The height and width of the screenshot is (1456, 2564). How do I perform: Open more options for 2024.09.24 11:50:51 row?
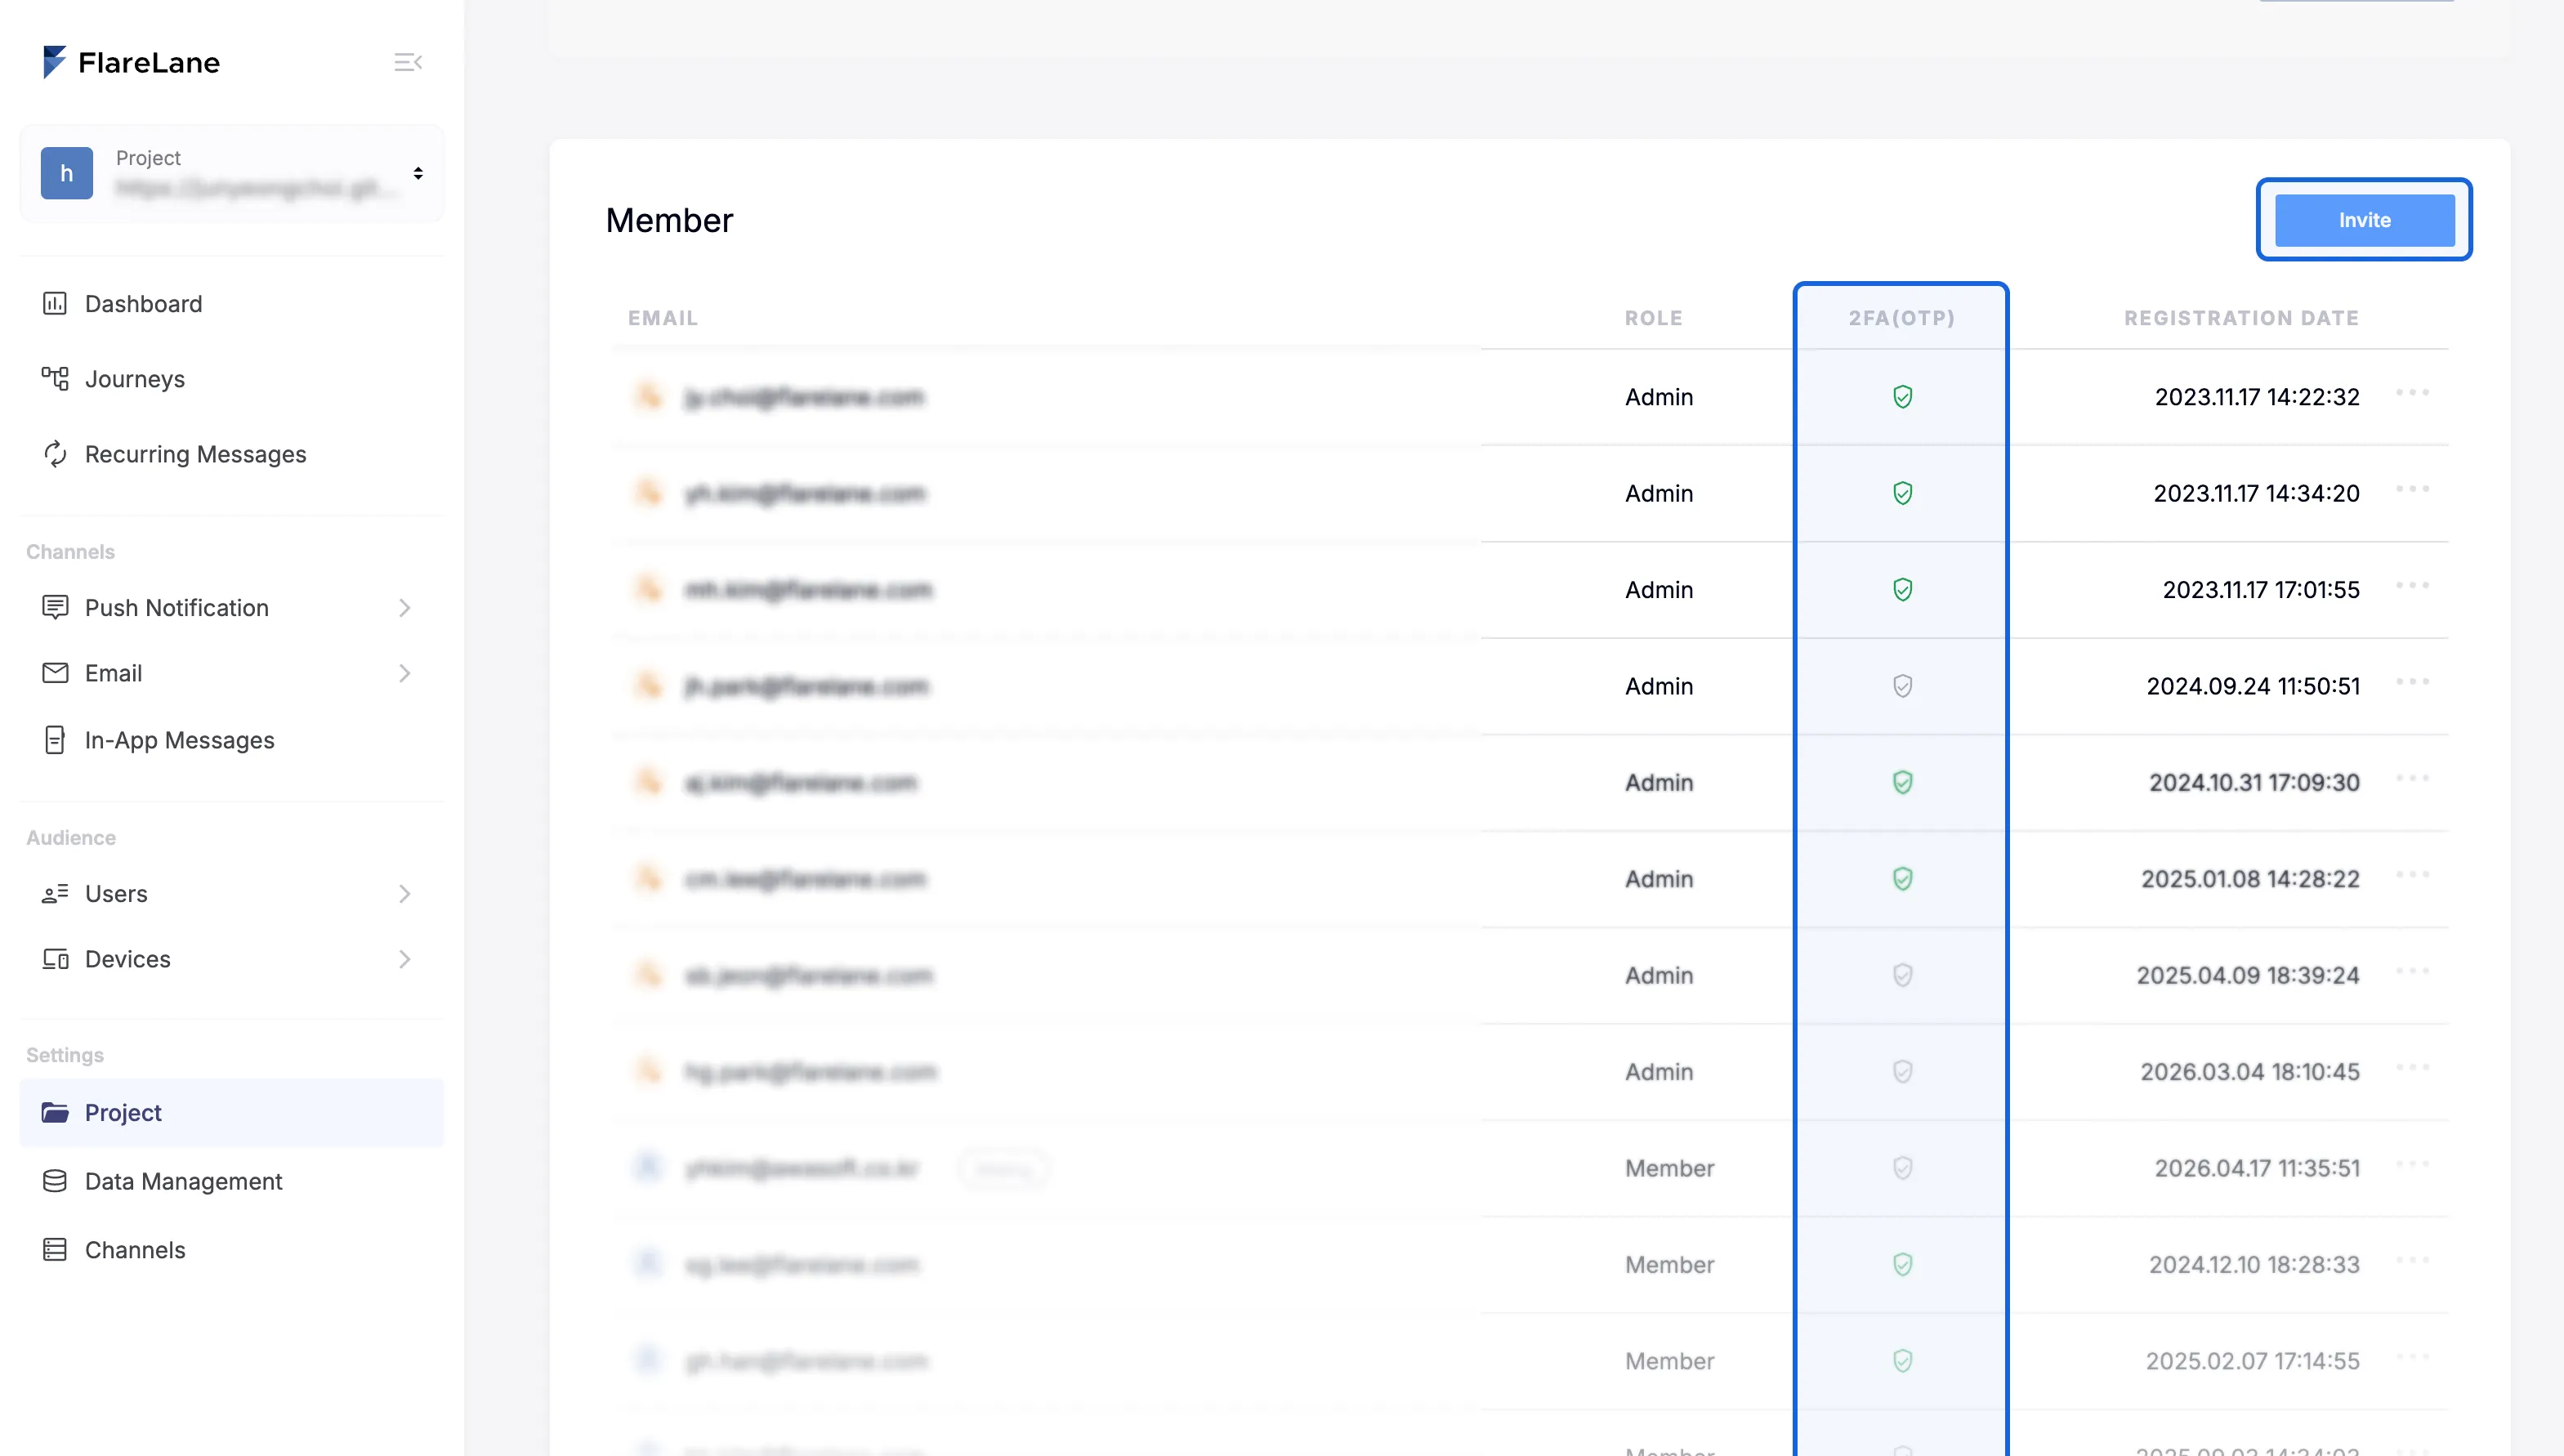pyautogui.click(x=2412, y=682)
